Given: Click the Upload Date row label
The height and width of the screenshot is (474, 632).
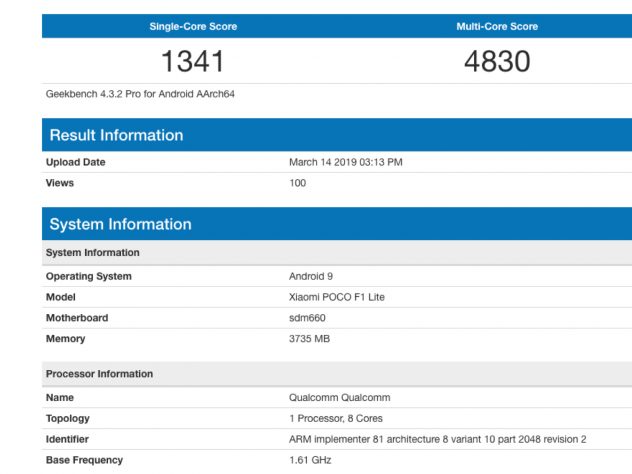Looking at the screenshot, I should 76,162.
